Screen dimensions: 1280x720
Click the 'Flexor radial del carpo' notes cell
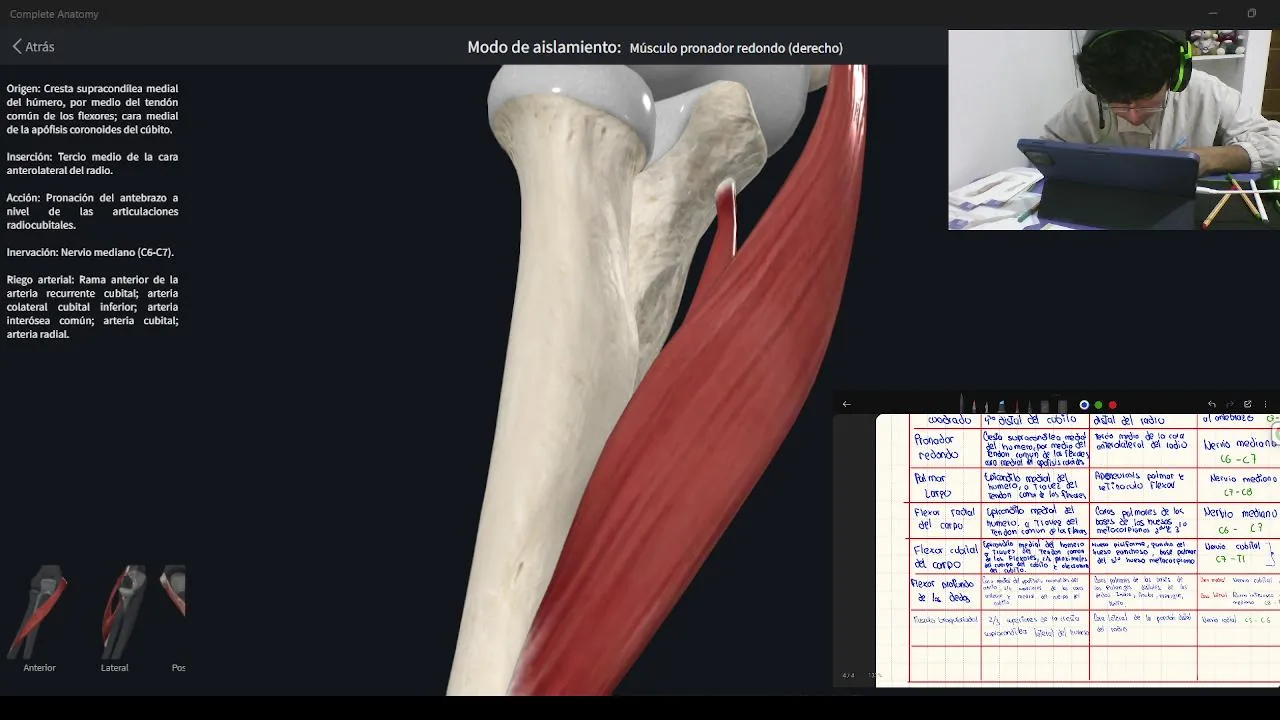(945, 520)
